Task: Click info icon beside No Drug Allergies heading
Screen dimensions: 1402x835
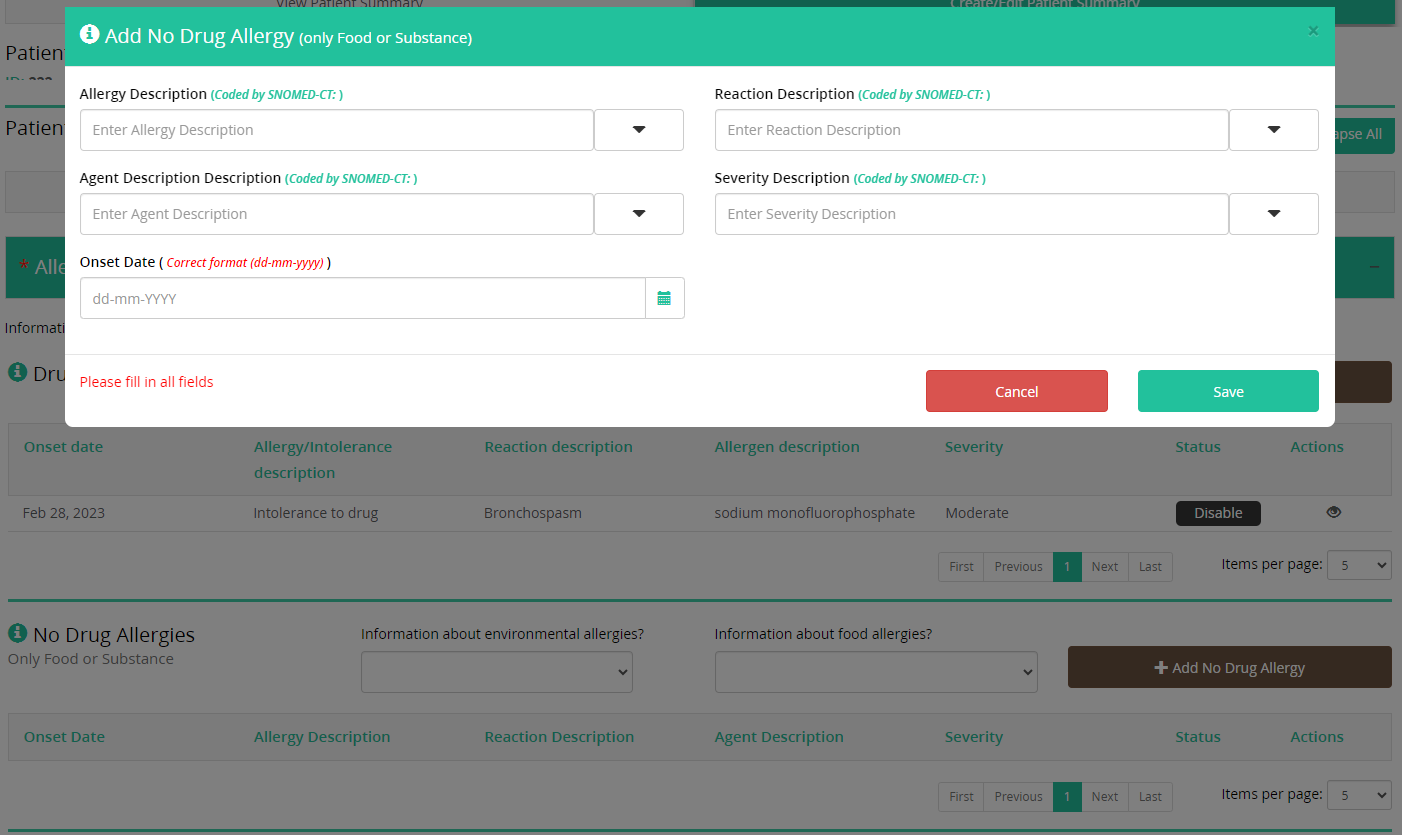Action: 17,633
